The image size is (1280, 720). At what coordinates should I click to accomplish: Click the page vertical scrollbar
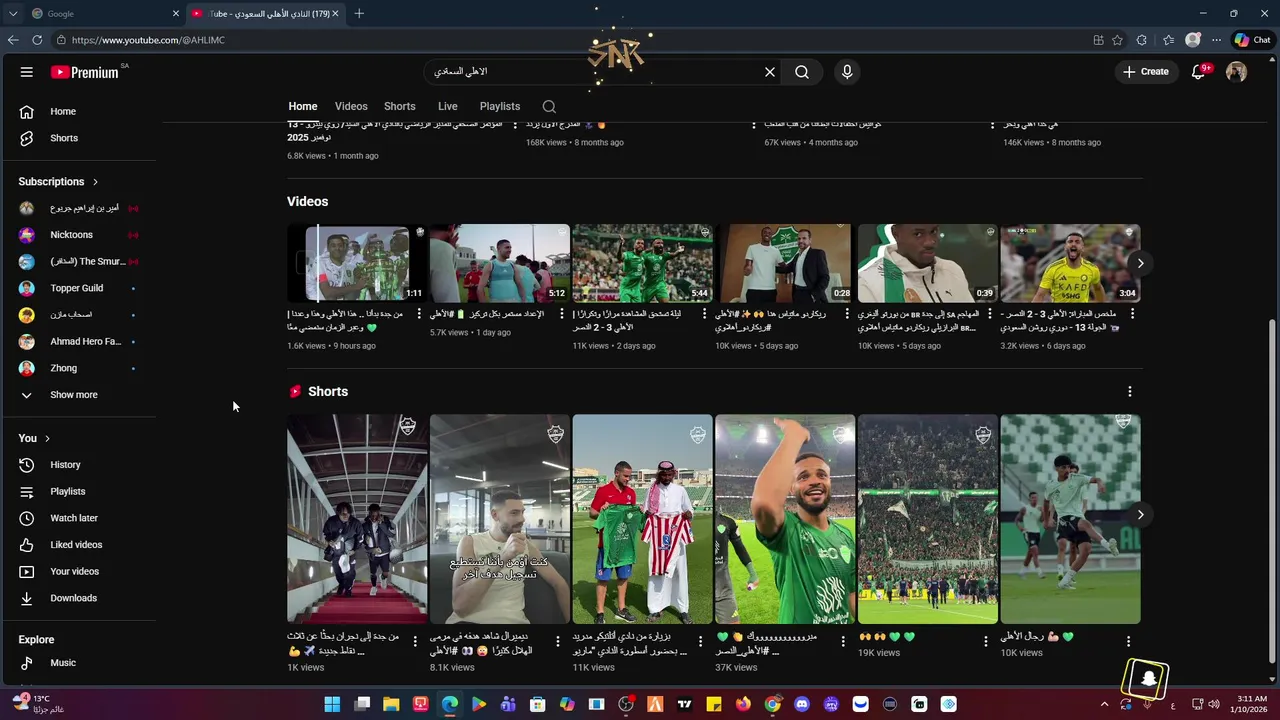(x=1272, y=490)
